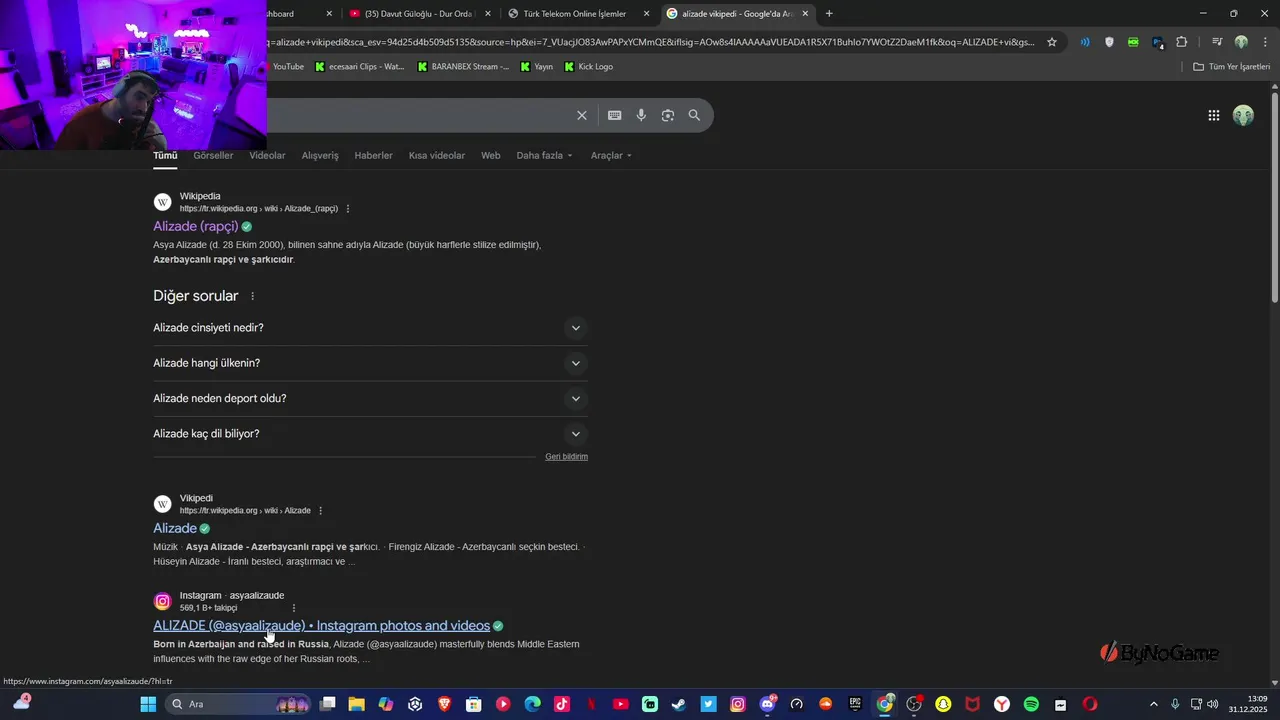Search by image with Google Lens
This screenshot has width=1280, height=720.
668,115
